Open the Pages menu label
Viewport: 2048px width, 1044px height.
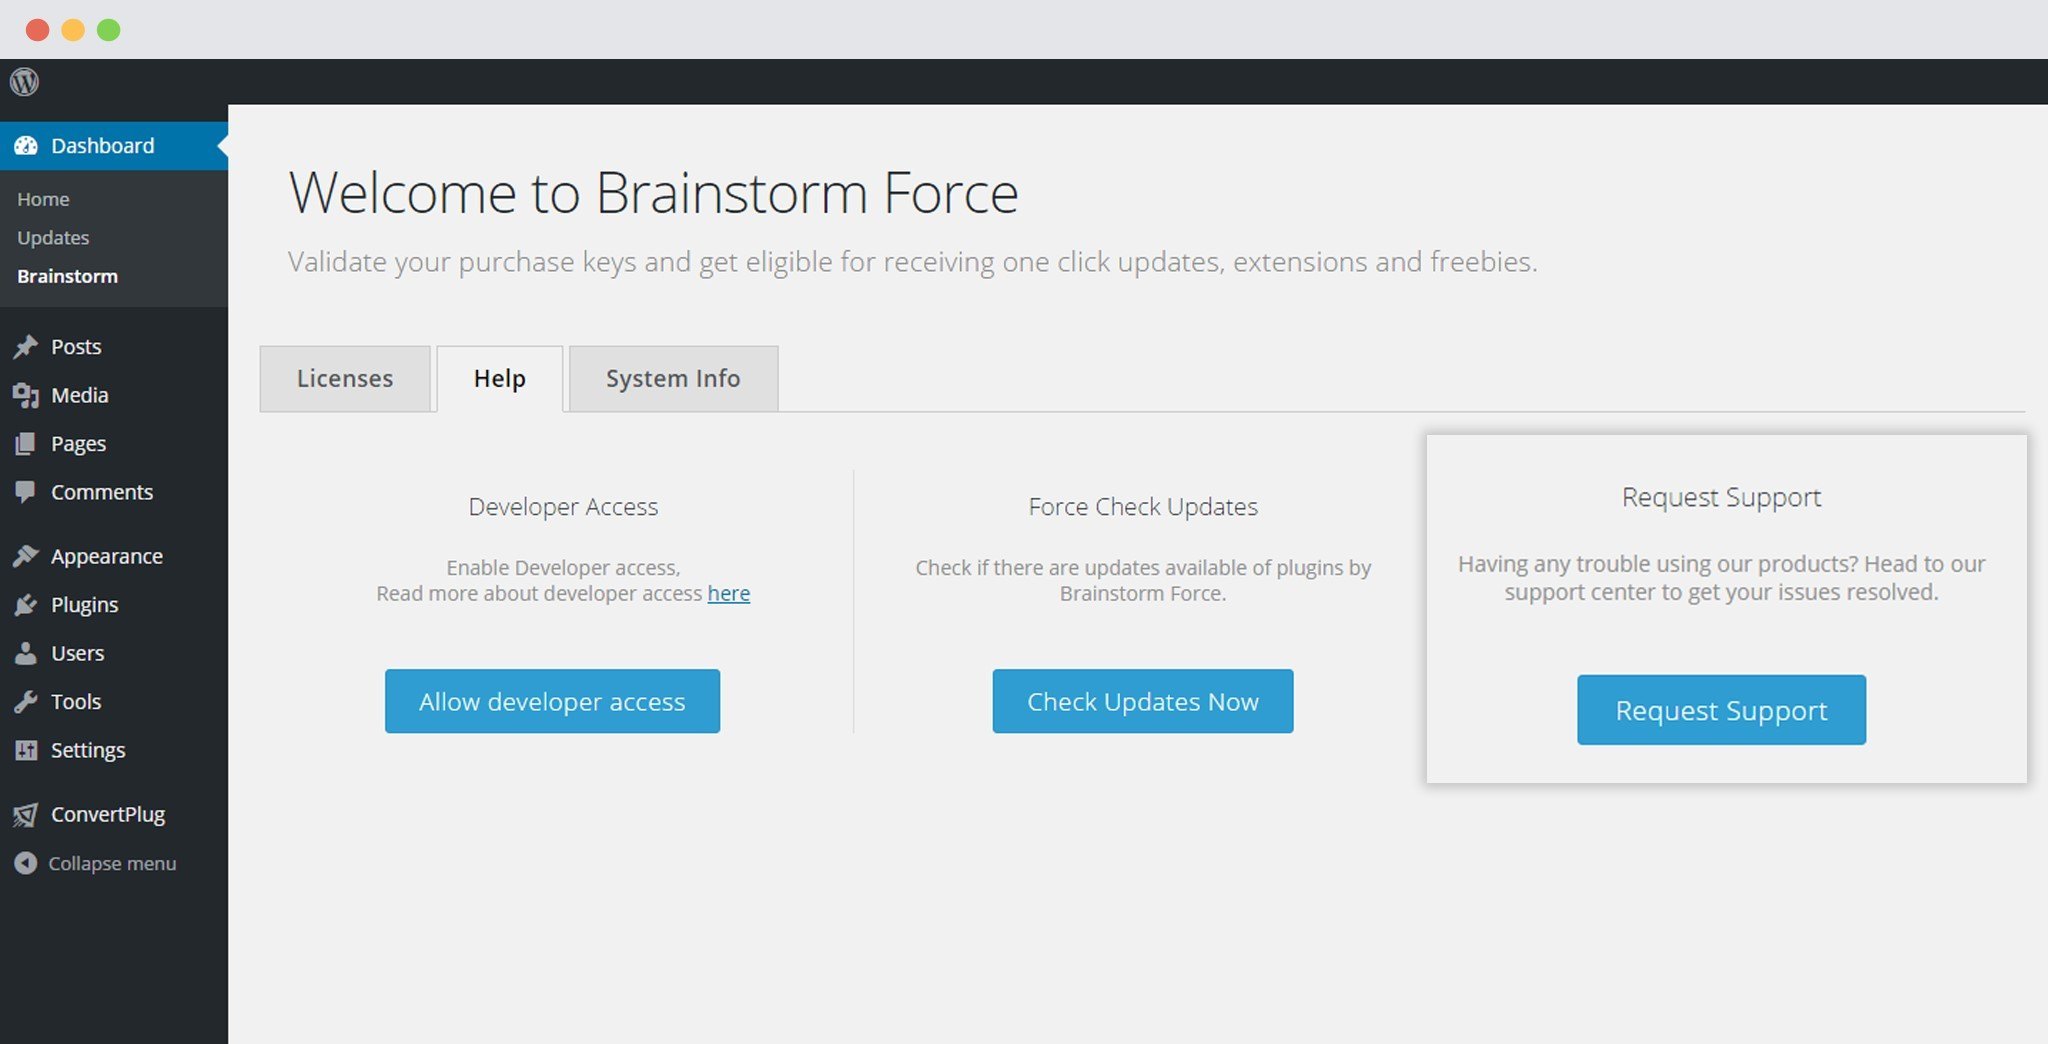coord(78,444)
